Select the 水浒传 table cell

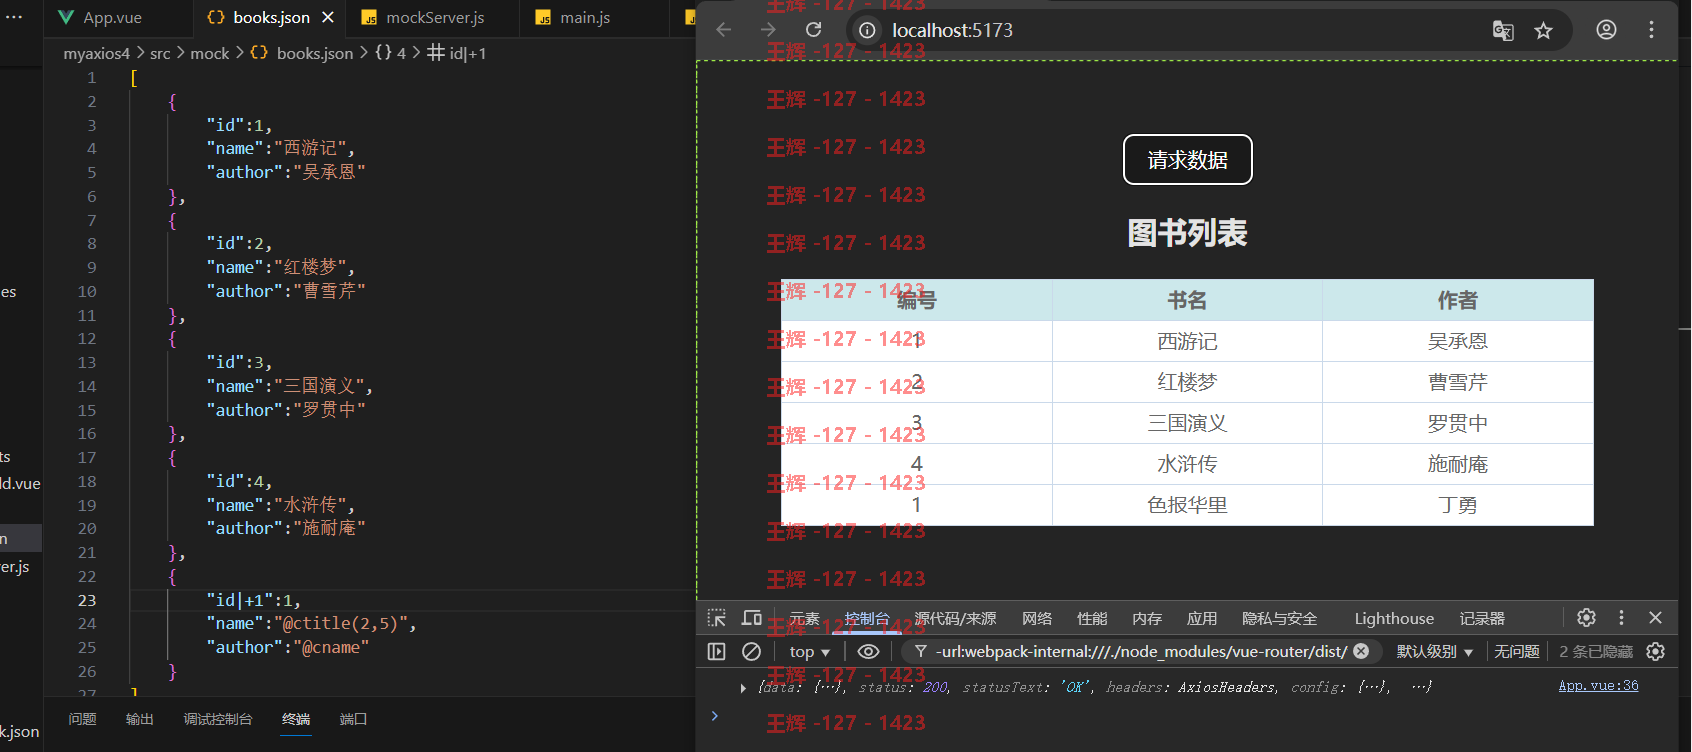[1187, 464]
